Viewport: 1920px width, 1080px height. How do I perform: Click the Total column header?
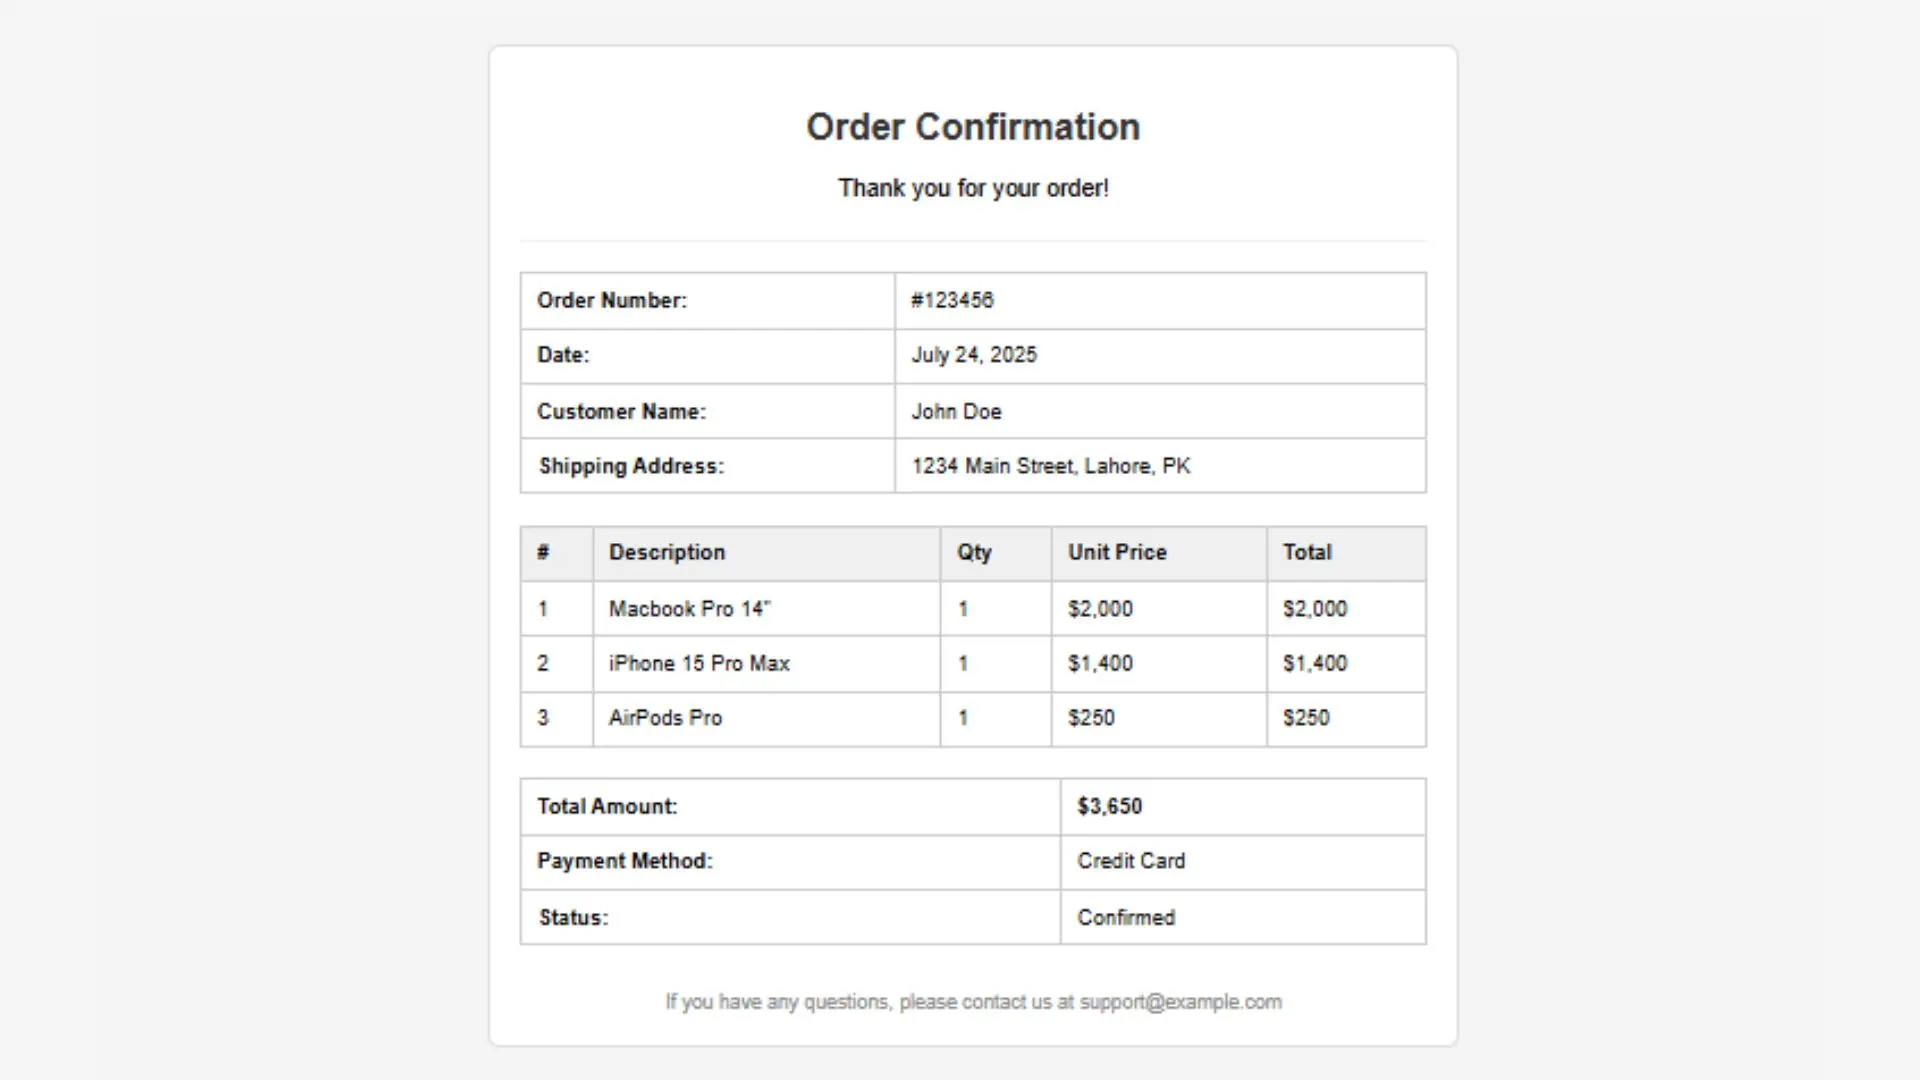(x=1307, y=552)
